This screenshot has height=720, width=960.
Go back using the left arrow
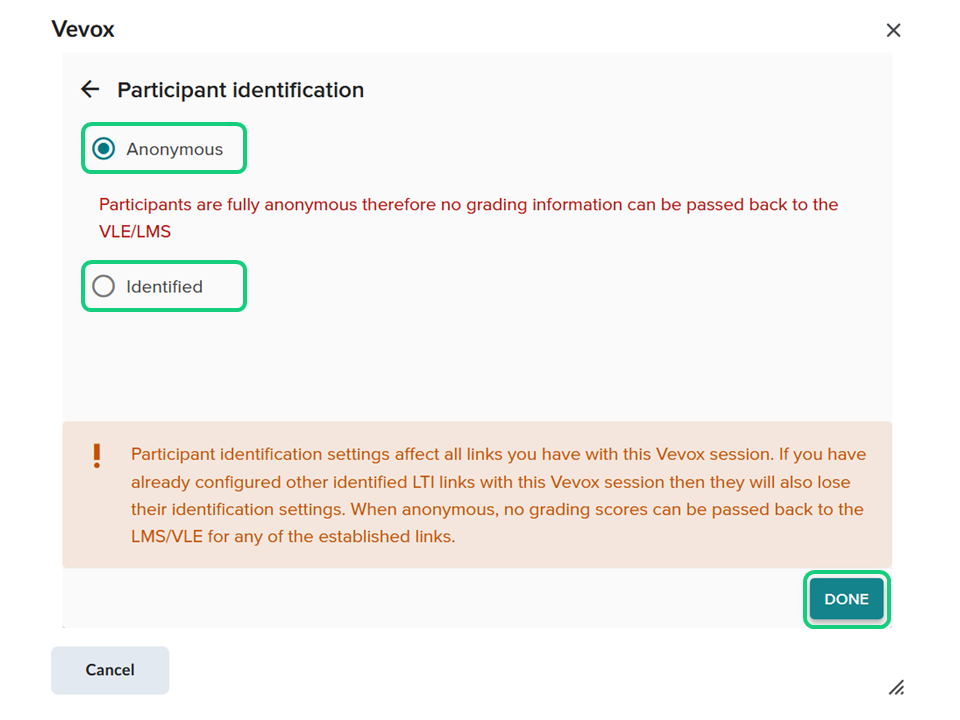point(90,90)
